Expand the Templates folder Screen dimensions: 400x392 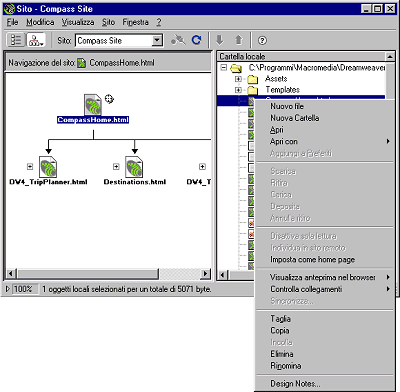coord(238,90)
